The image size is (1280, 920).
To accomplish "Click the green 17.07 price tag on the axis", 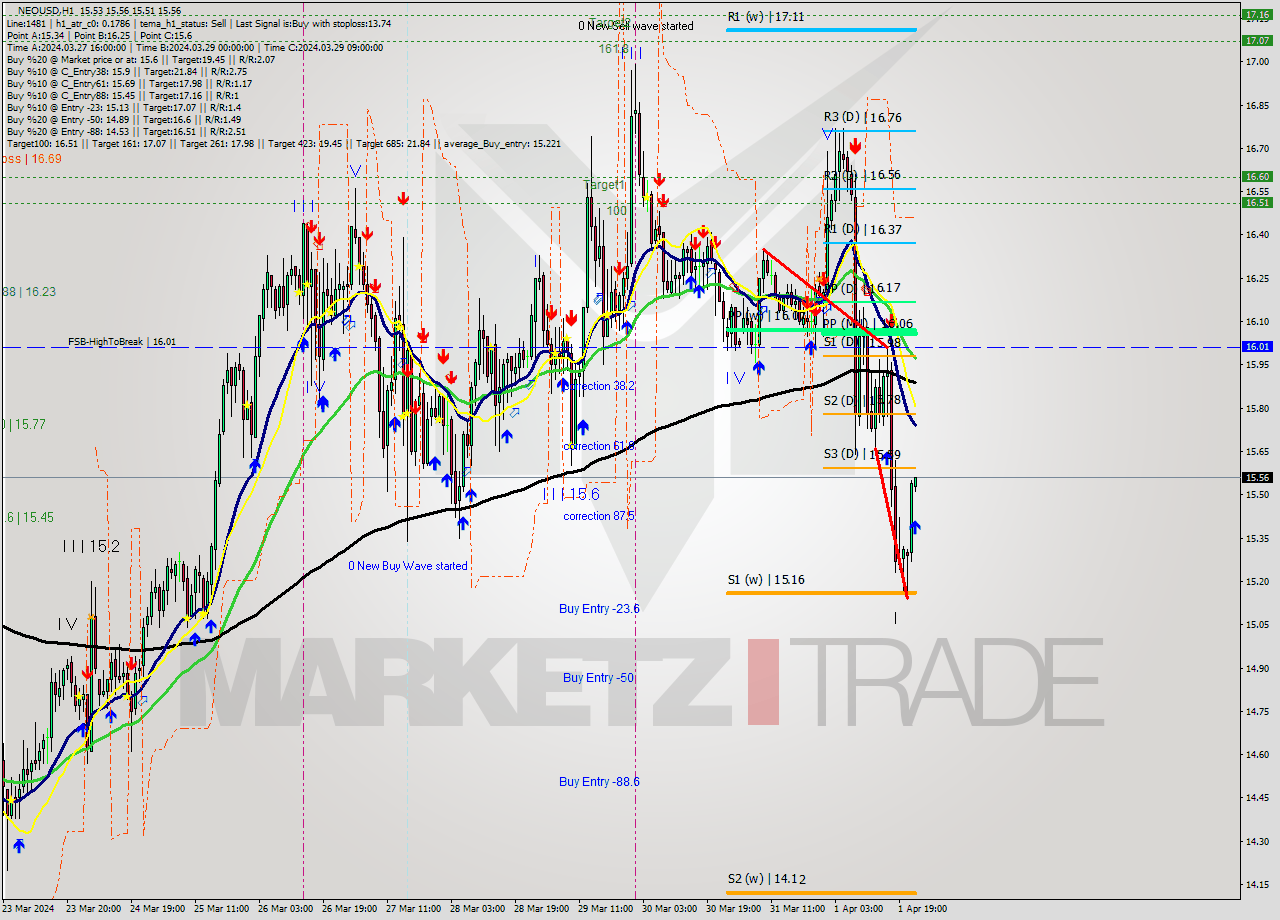I will [1257, 40].
